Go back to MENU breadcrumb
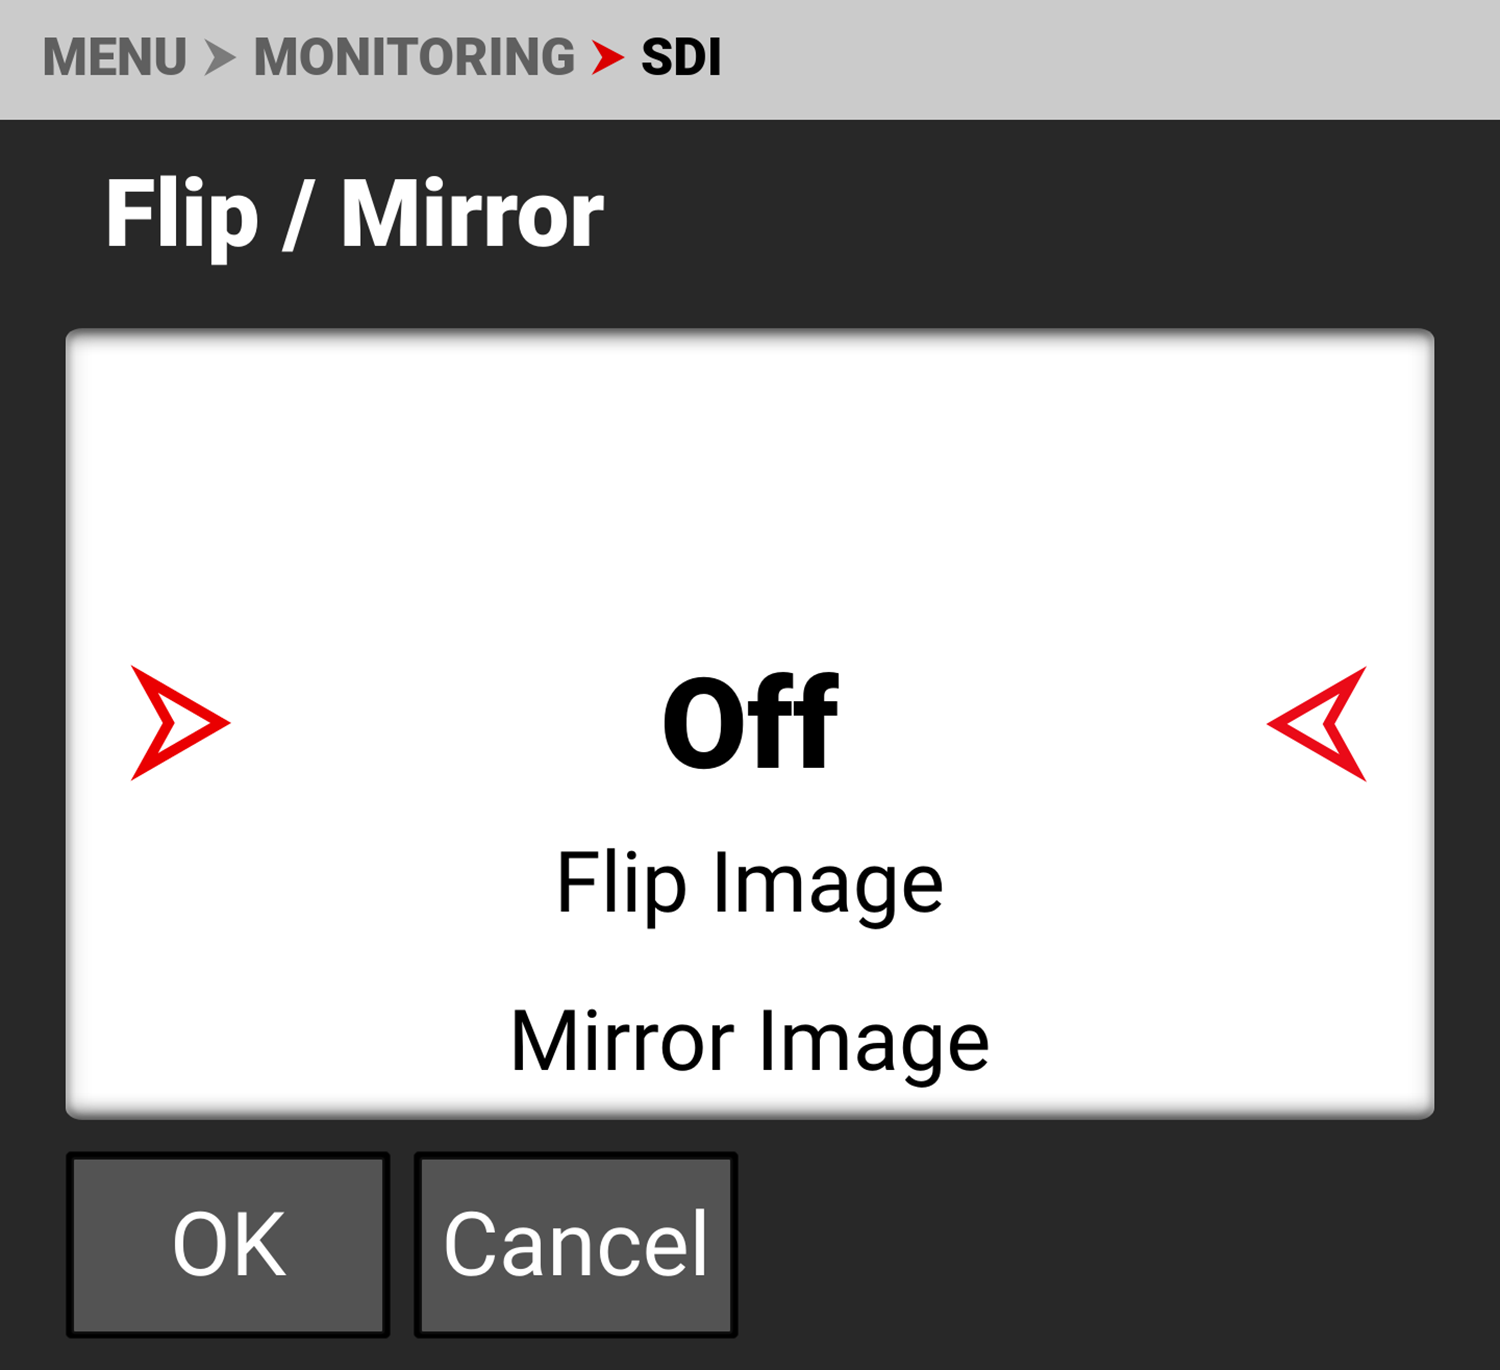This screenshot has width=1500, height=1370. (x=114, y=58)
